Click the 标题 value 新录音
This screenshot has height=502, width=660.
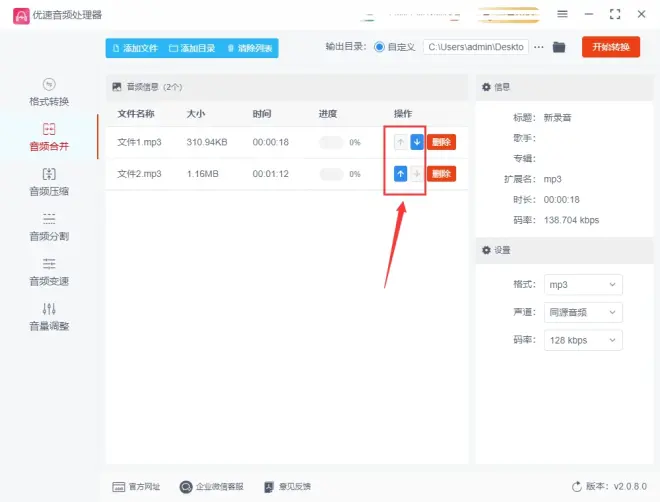(557, 118)
